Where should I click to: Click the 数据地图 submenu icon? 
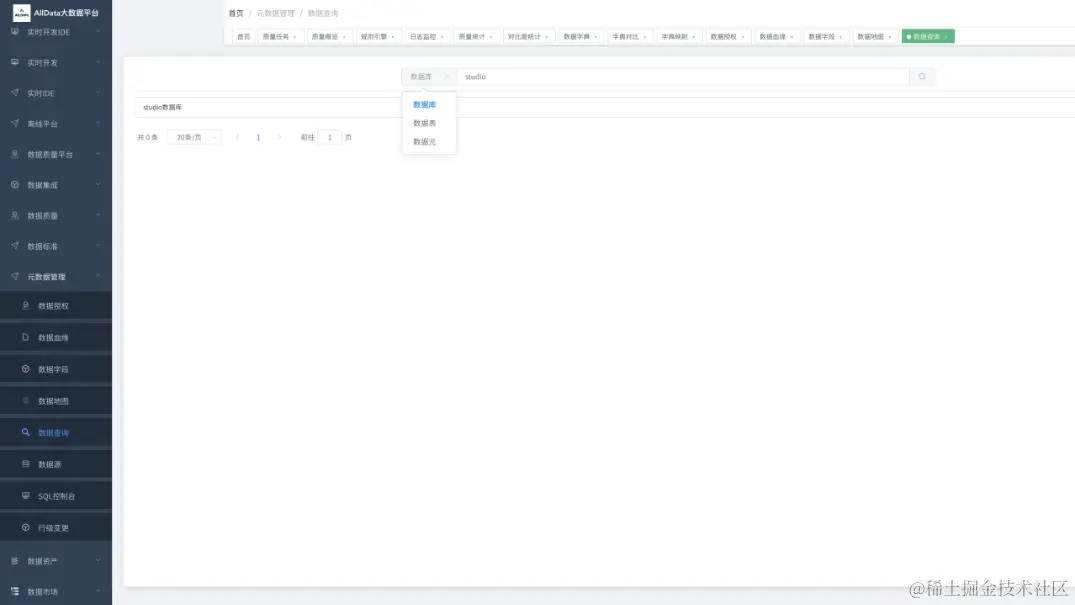click(x=25, y=401)
